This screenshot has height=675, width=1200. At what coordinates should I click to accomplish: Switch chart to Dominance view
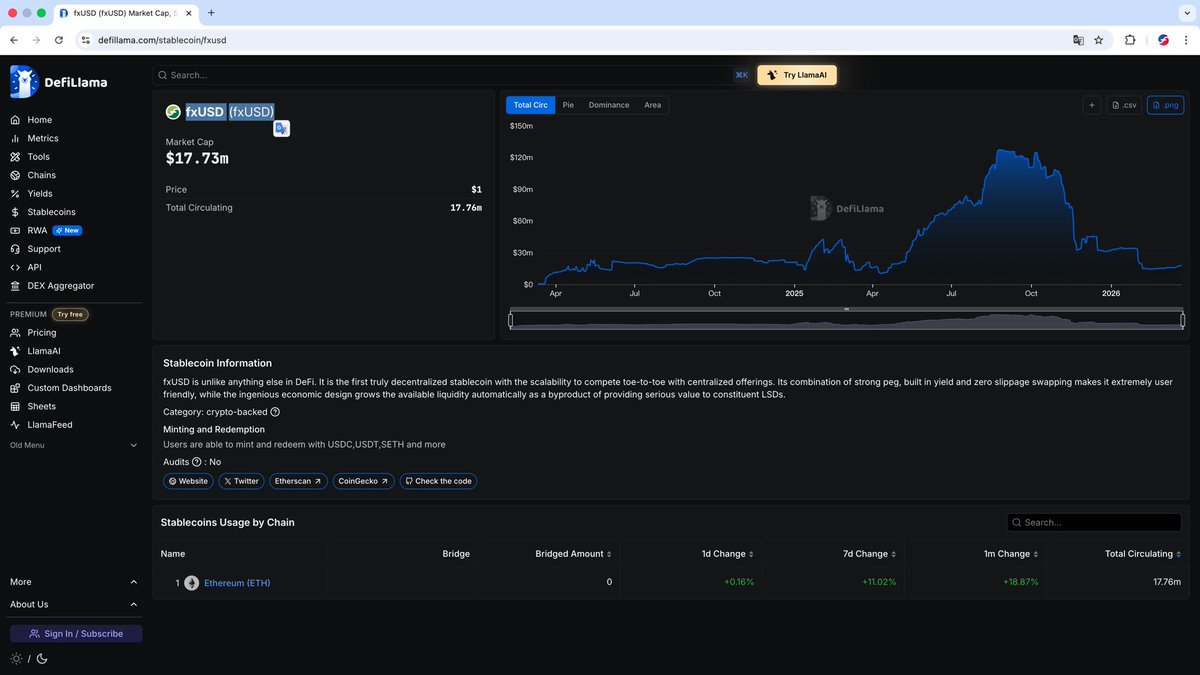[x=609, y=105]
